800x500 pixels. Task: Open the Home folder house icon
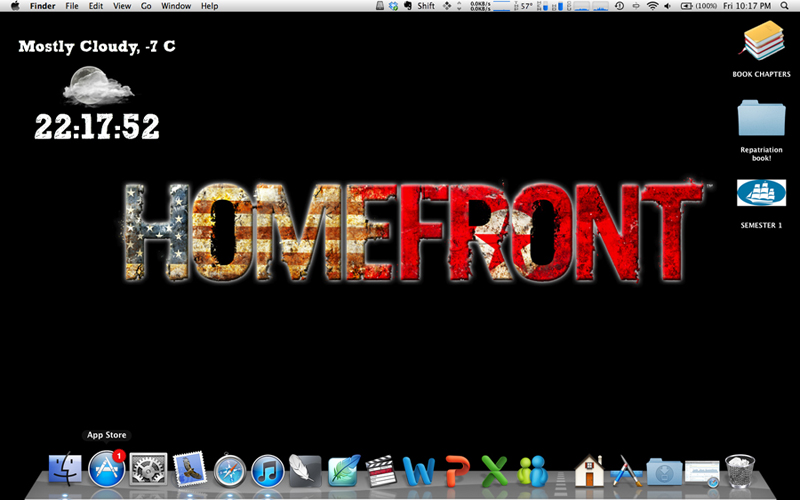pyautogui.click(x=589, y=470)
